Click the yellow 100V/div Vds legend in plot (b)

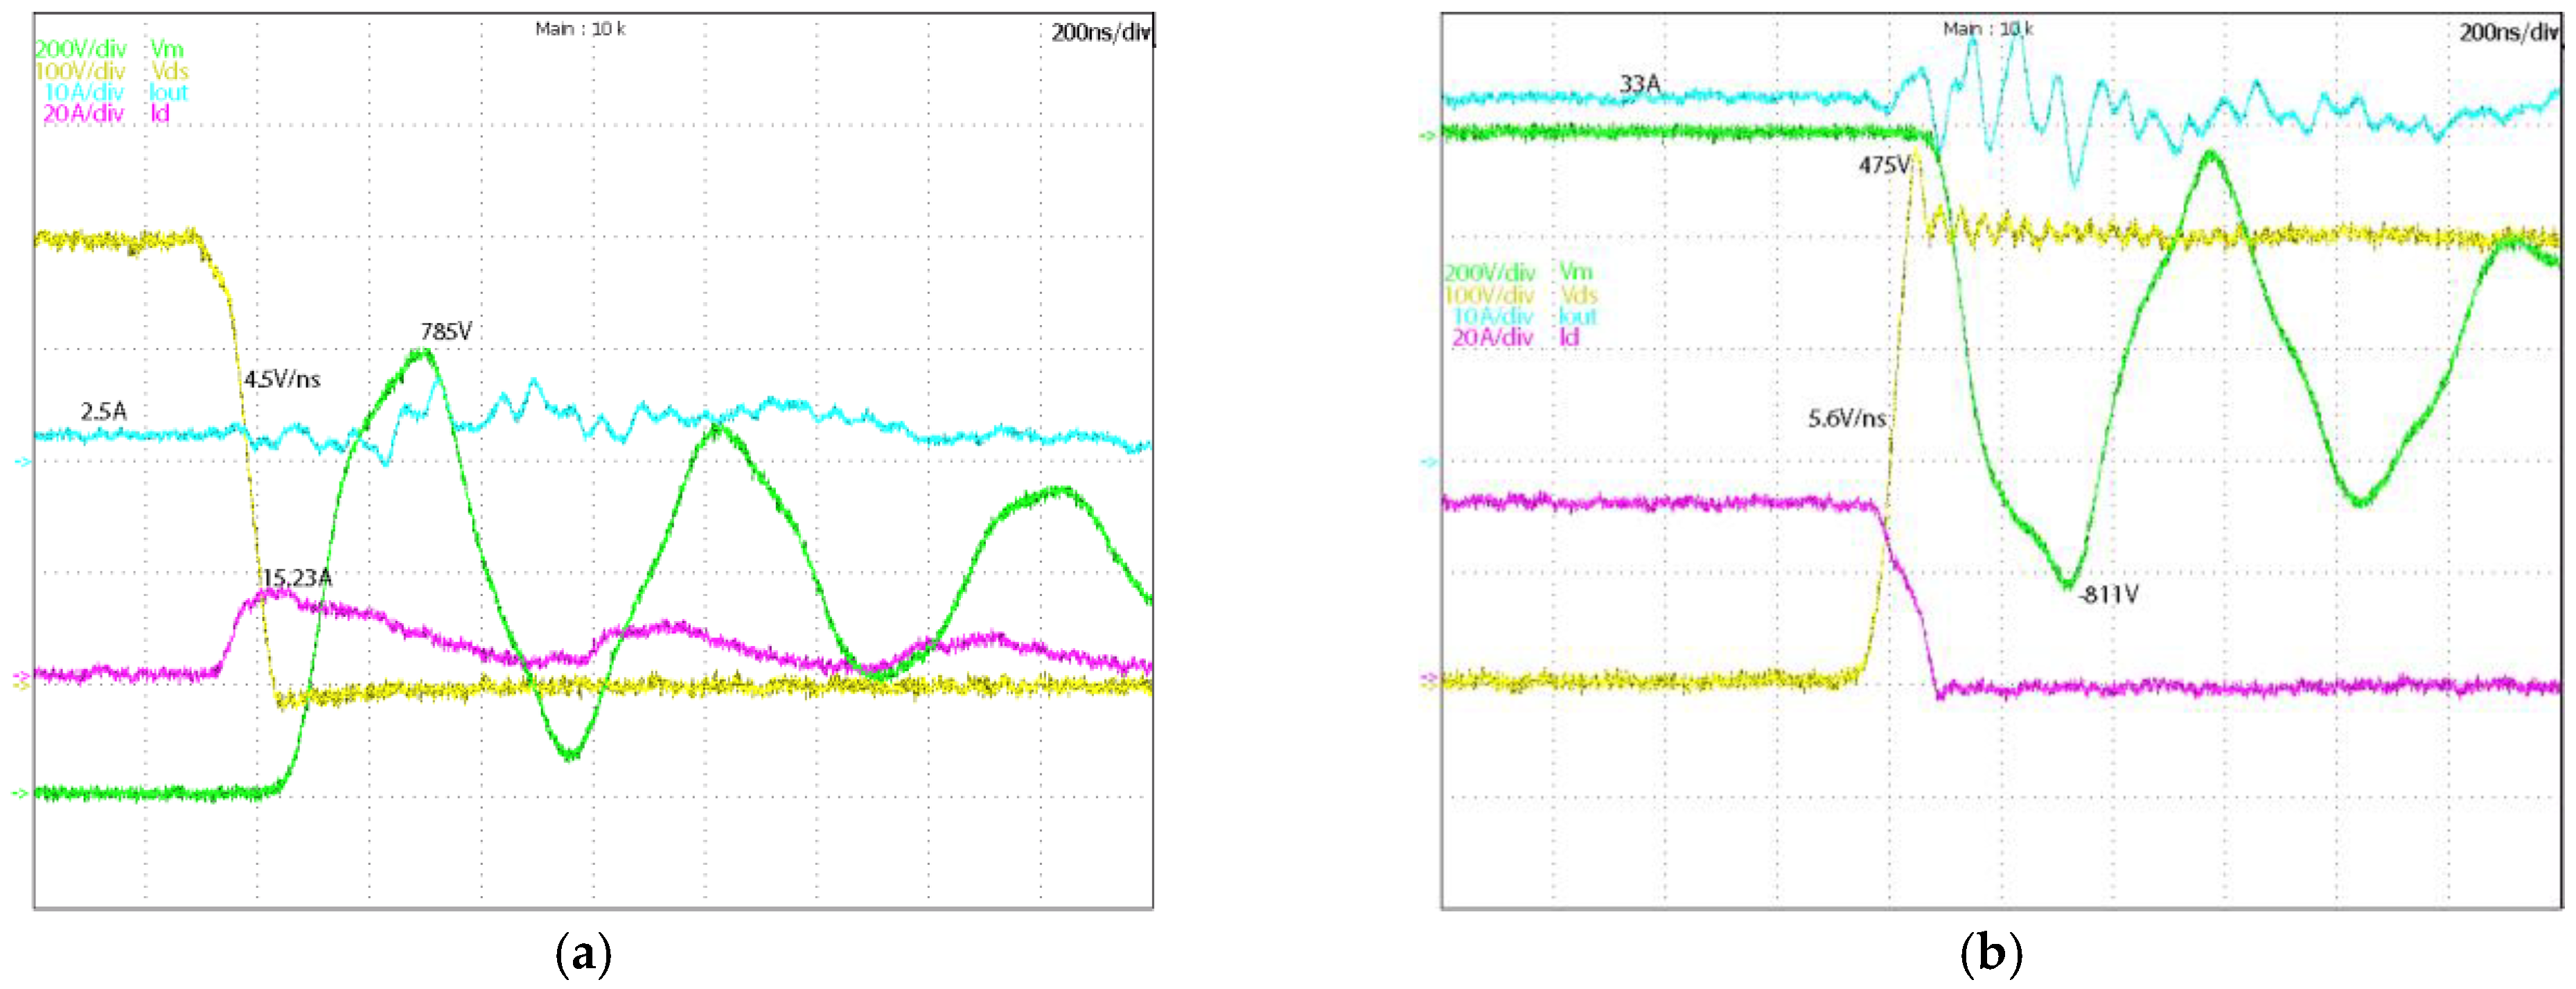[1521, 295]
